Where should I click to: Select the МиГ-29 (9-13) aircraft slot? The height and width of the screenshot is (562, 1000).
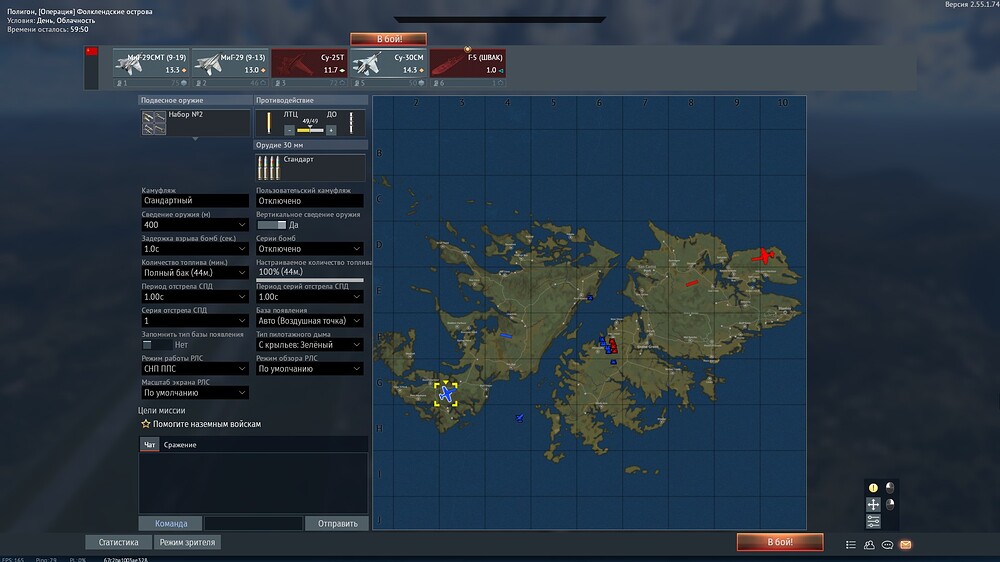coord(230,63)
